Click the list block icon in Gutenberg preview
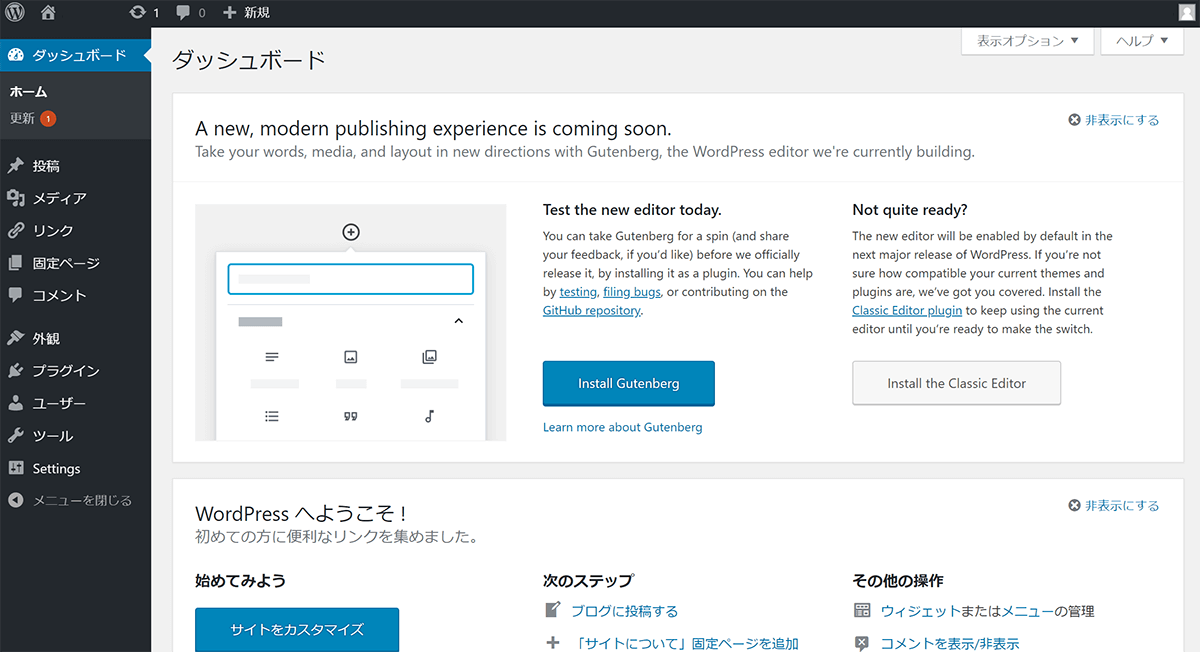This screenshot has height=652, width=1200. click(272, 417)
